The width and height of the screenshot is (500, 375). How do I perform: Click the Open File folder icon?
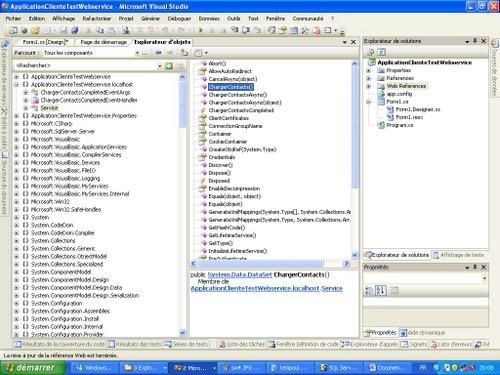(x=35, y=31)
